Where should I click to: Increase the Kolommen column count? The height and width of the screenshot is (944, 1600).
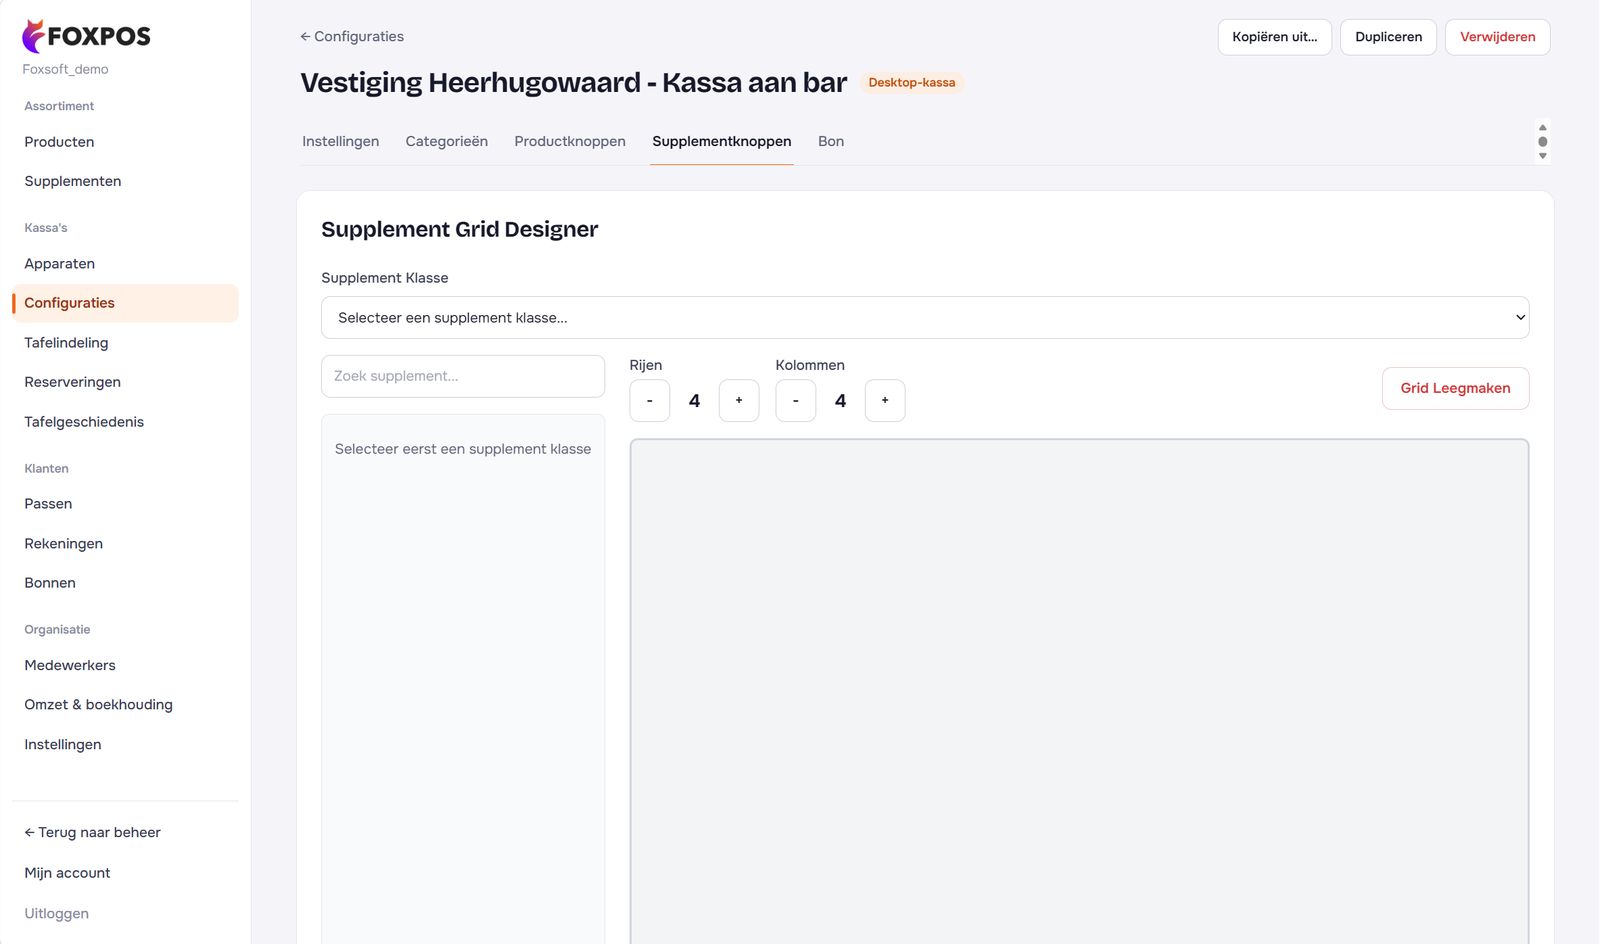coord(885,401)
